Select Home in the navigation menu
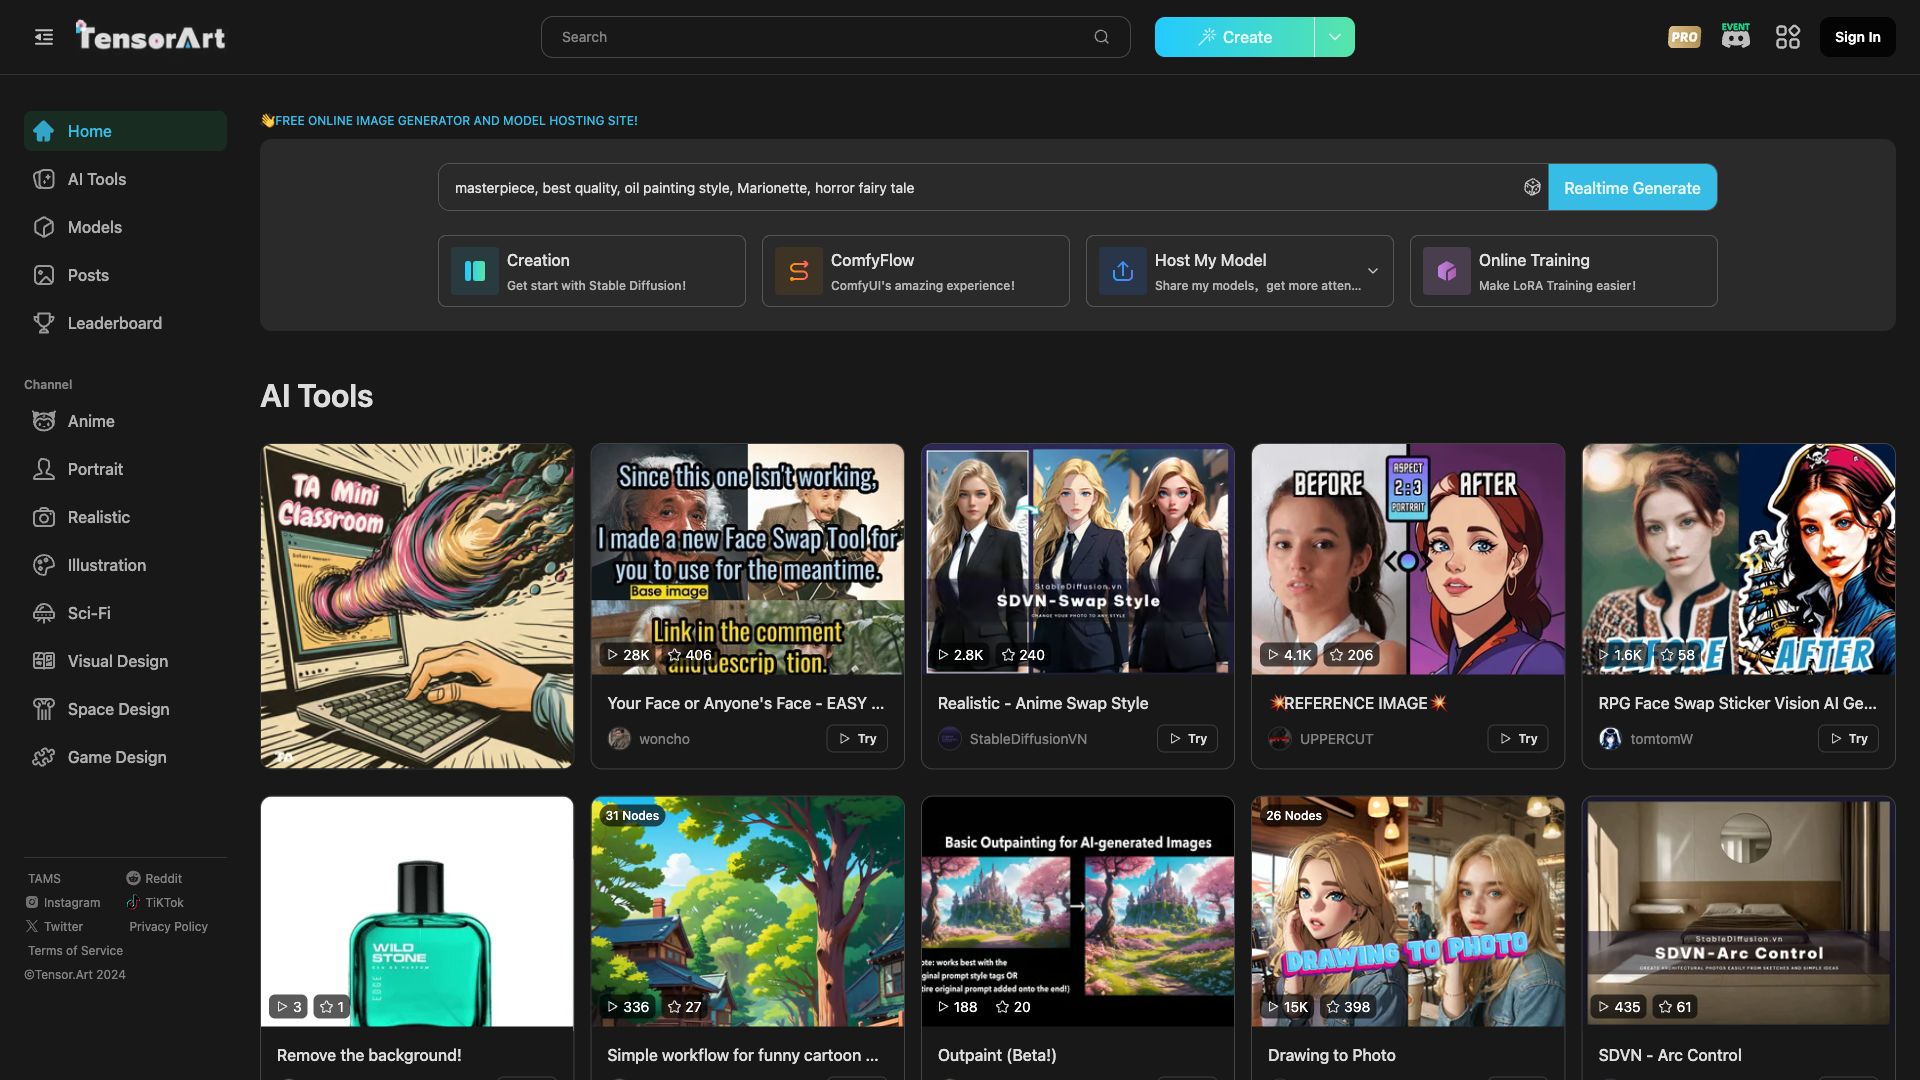The height and width of the screenshot is (1080, 1920). (89, 131)
